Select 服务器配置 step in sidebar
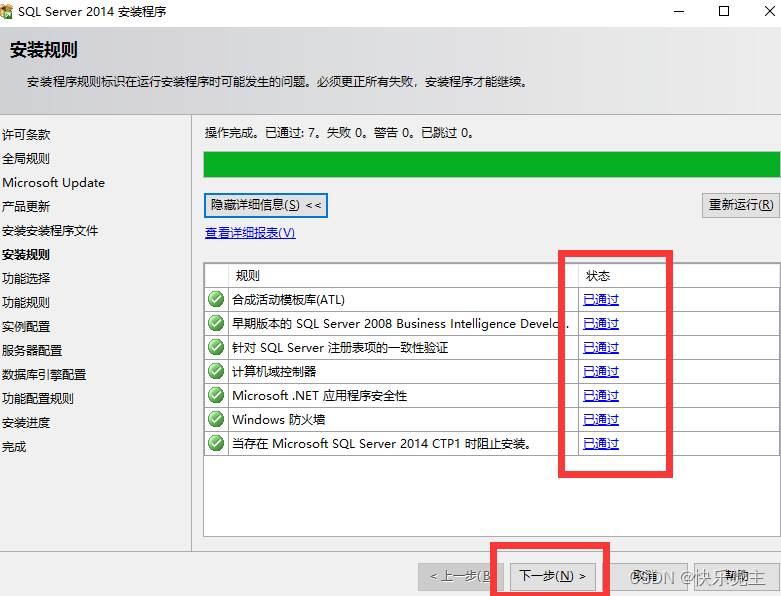The height and width of the screenshot is (596, 781). (x=32, y=351)
